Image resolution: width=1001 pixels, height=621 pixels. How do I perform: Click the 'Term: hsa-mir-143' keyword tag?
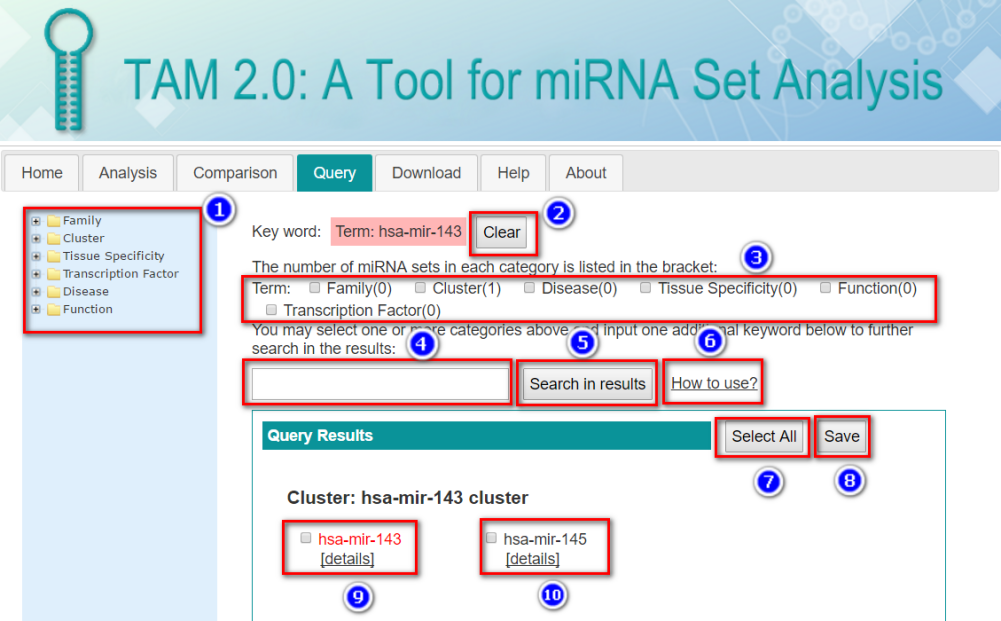click(x=398, y=232)
